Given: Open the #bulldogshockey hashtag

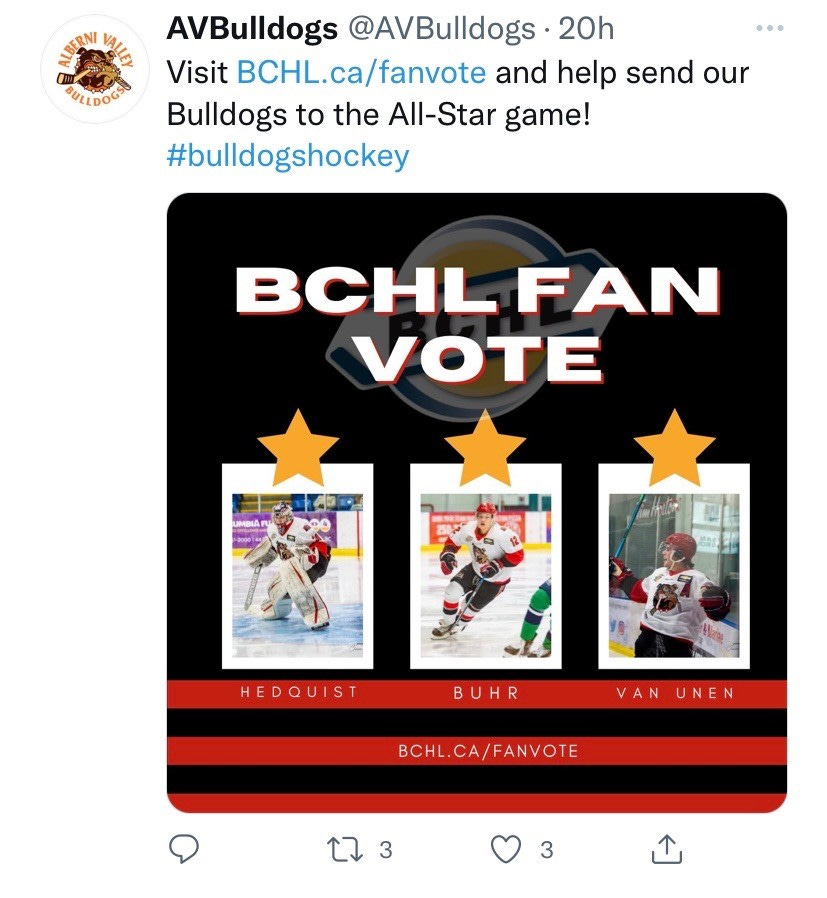Looking at the screenshot, I should pos(288,156).
